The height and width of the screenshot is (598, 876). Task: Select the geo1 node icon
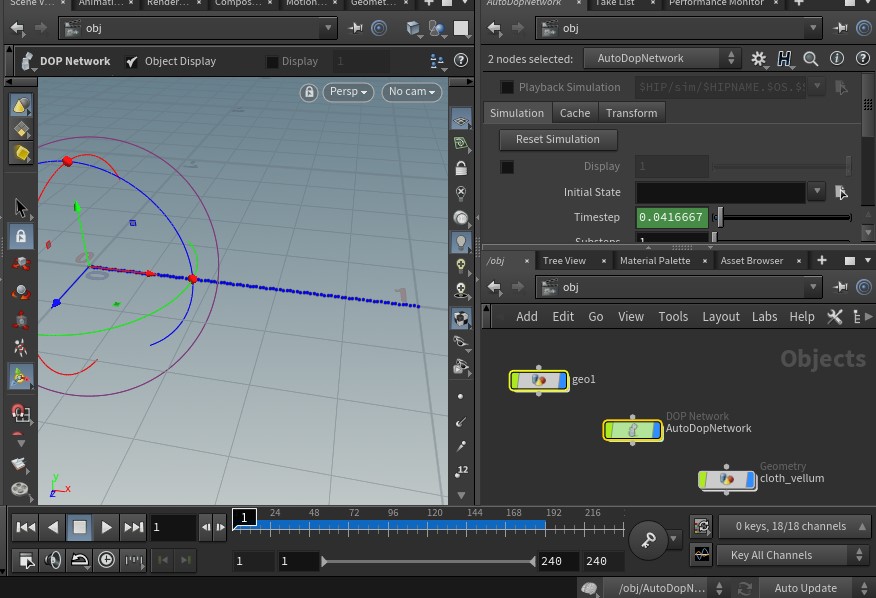[x=539, y=381]
